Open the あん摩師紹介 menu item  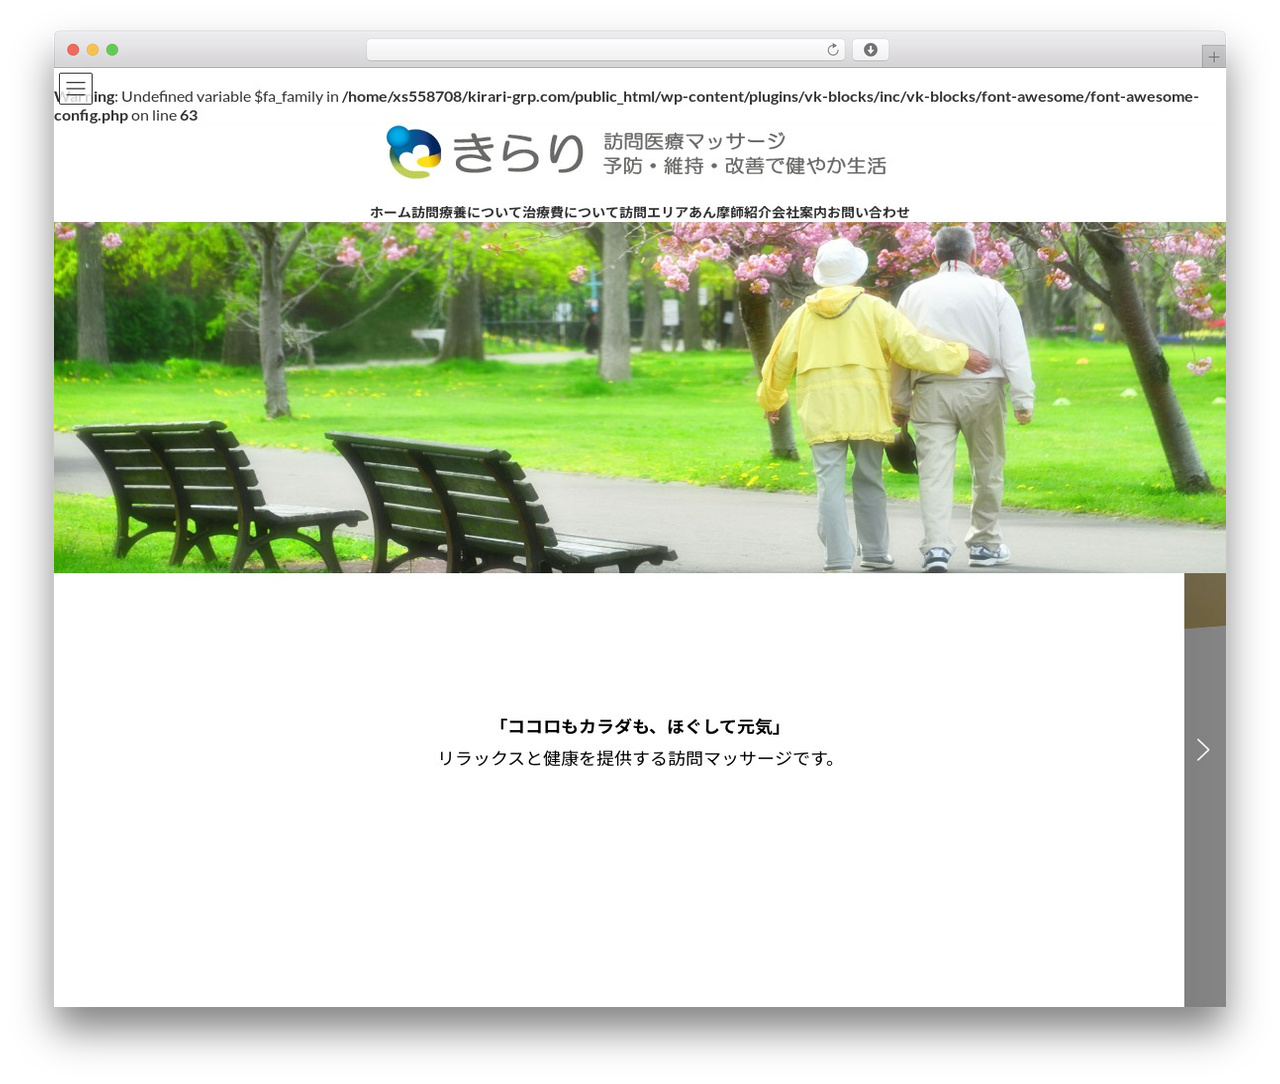(730, 212)
